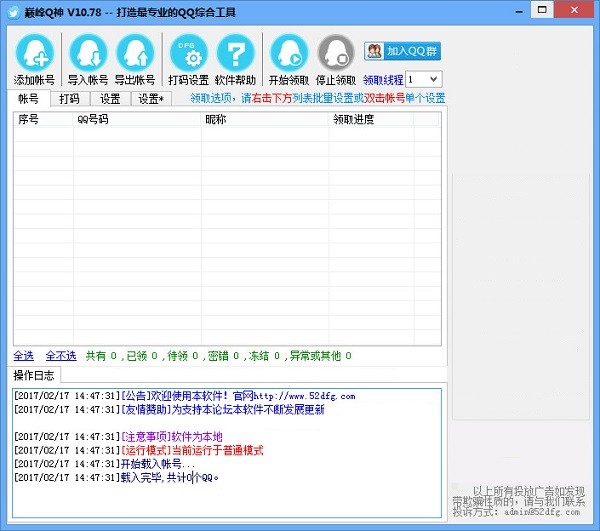Click the Twitter bird icon in the title bar

(14, 13)
